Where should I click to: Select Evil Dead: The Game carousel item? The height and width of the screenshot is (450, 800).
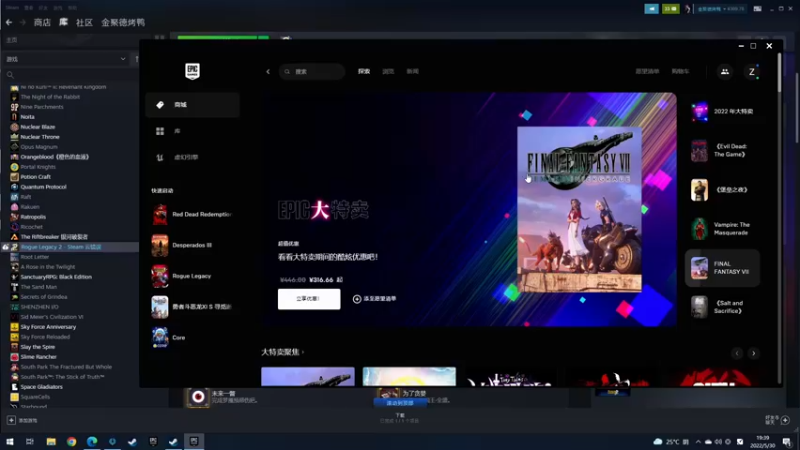[722, 151]
